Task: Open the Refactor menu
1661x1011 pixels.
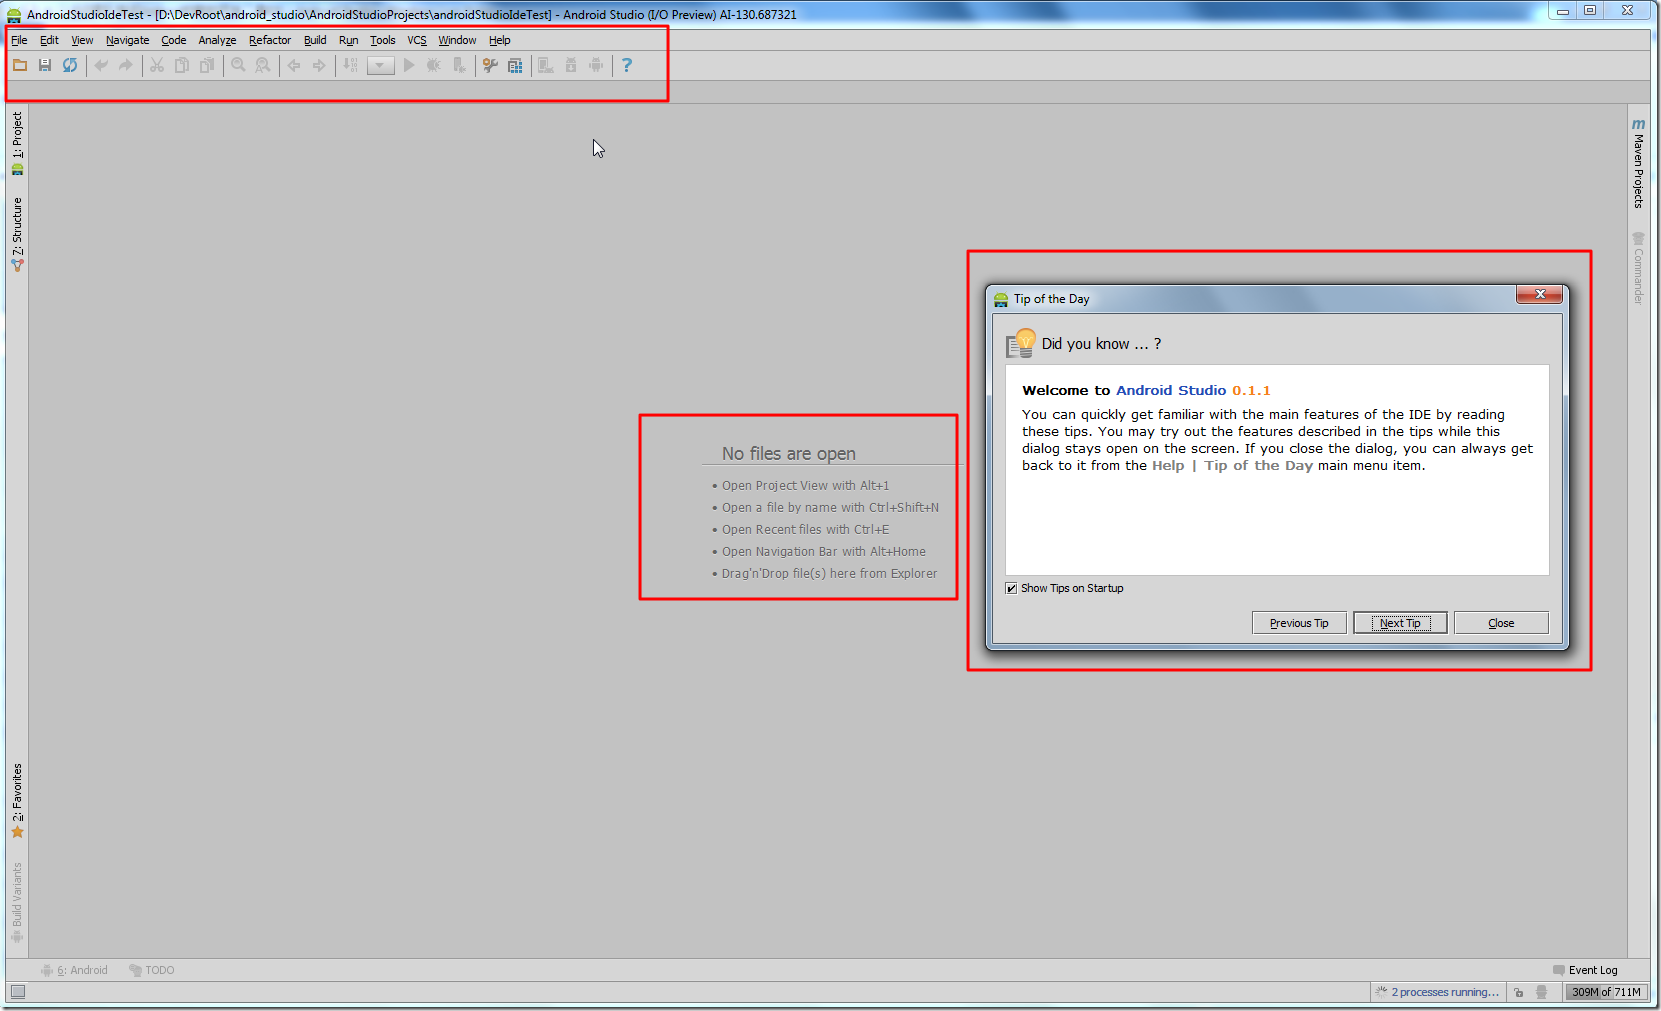Action: click(270, 40)
